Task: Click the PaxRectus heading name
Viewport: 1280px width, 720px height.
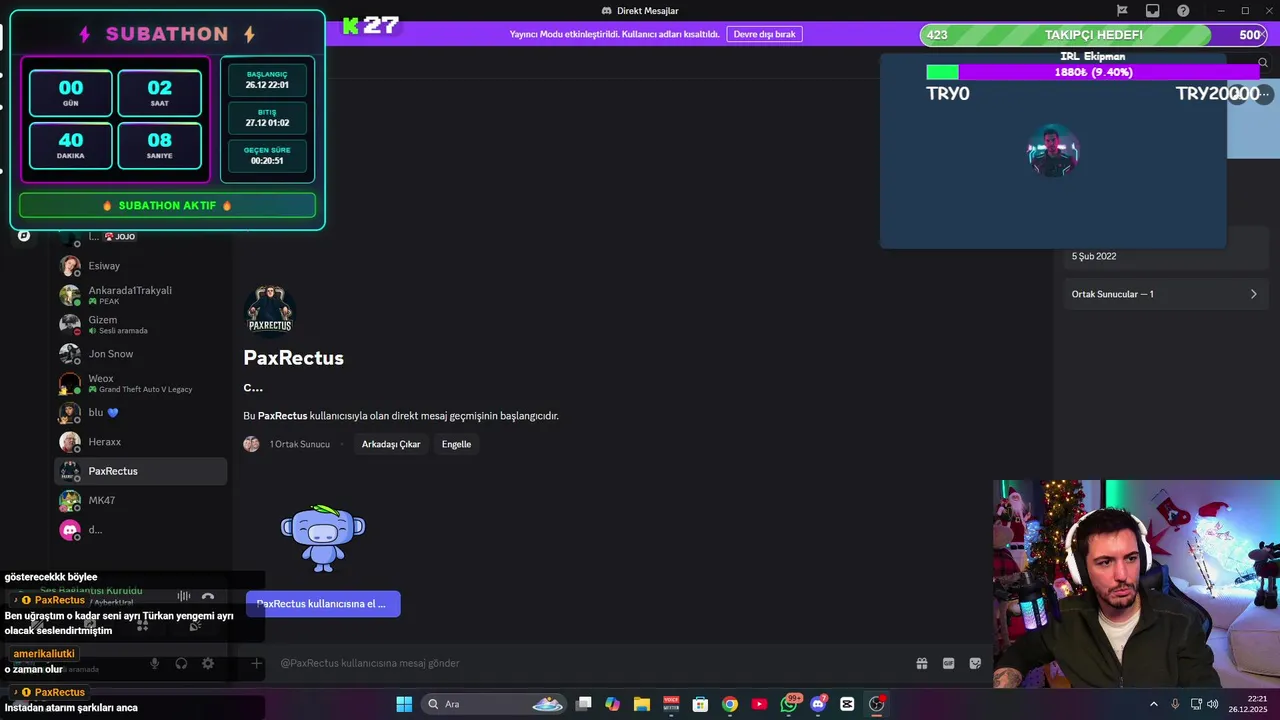Action: tap(293, 358)
